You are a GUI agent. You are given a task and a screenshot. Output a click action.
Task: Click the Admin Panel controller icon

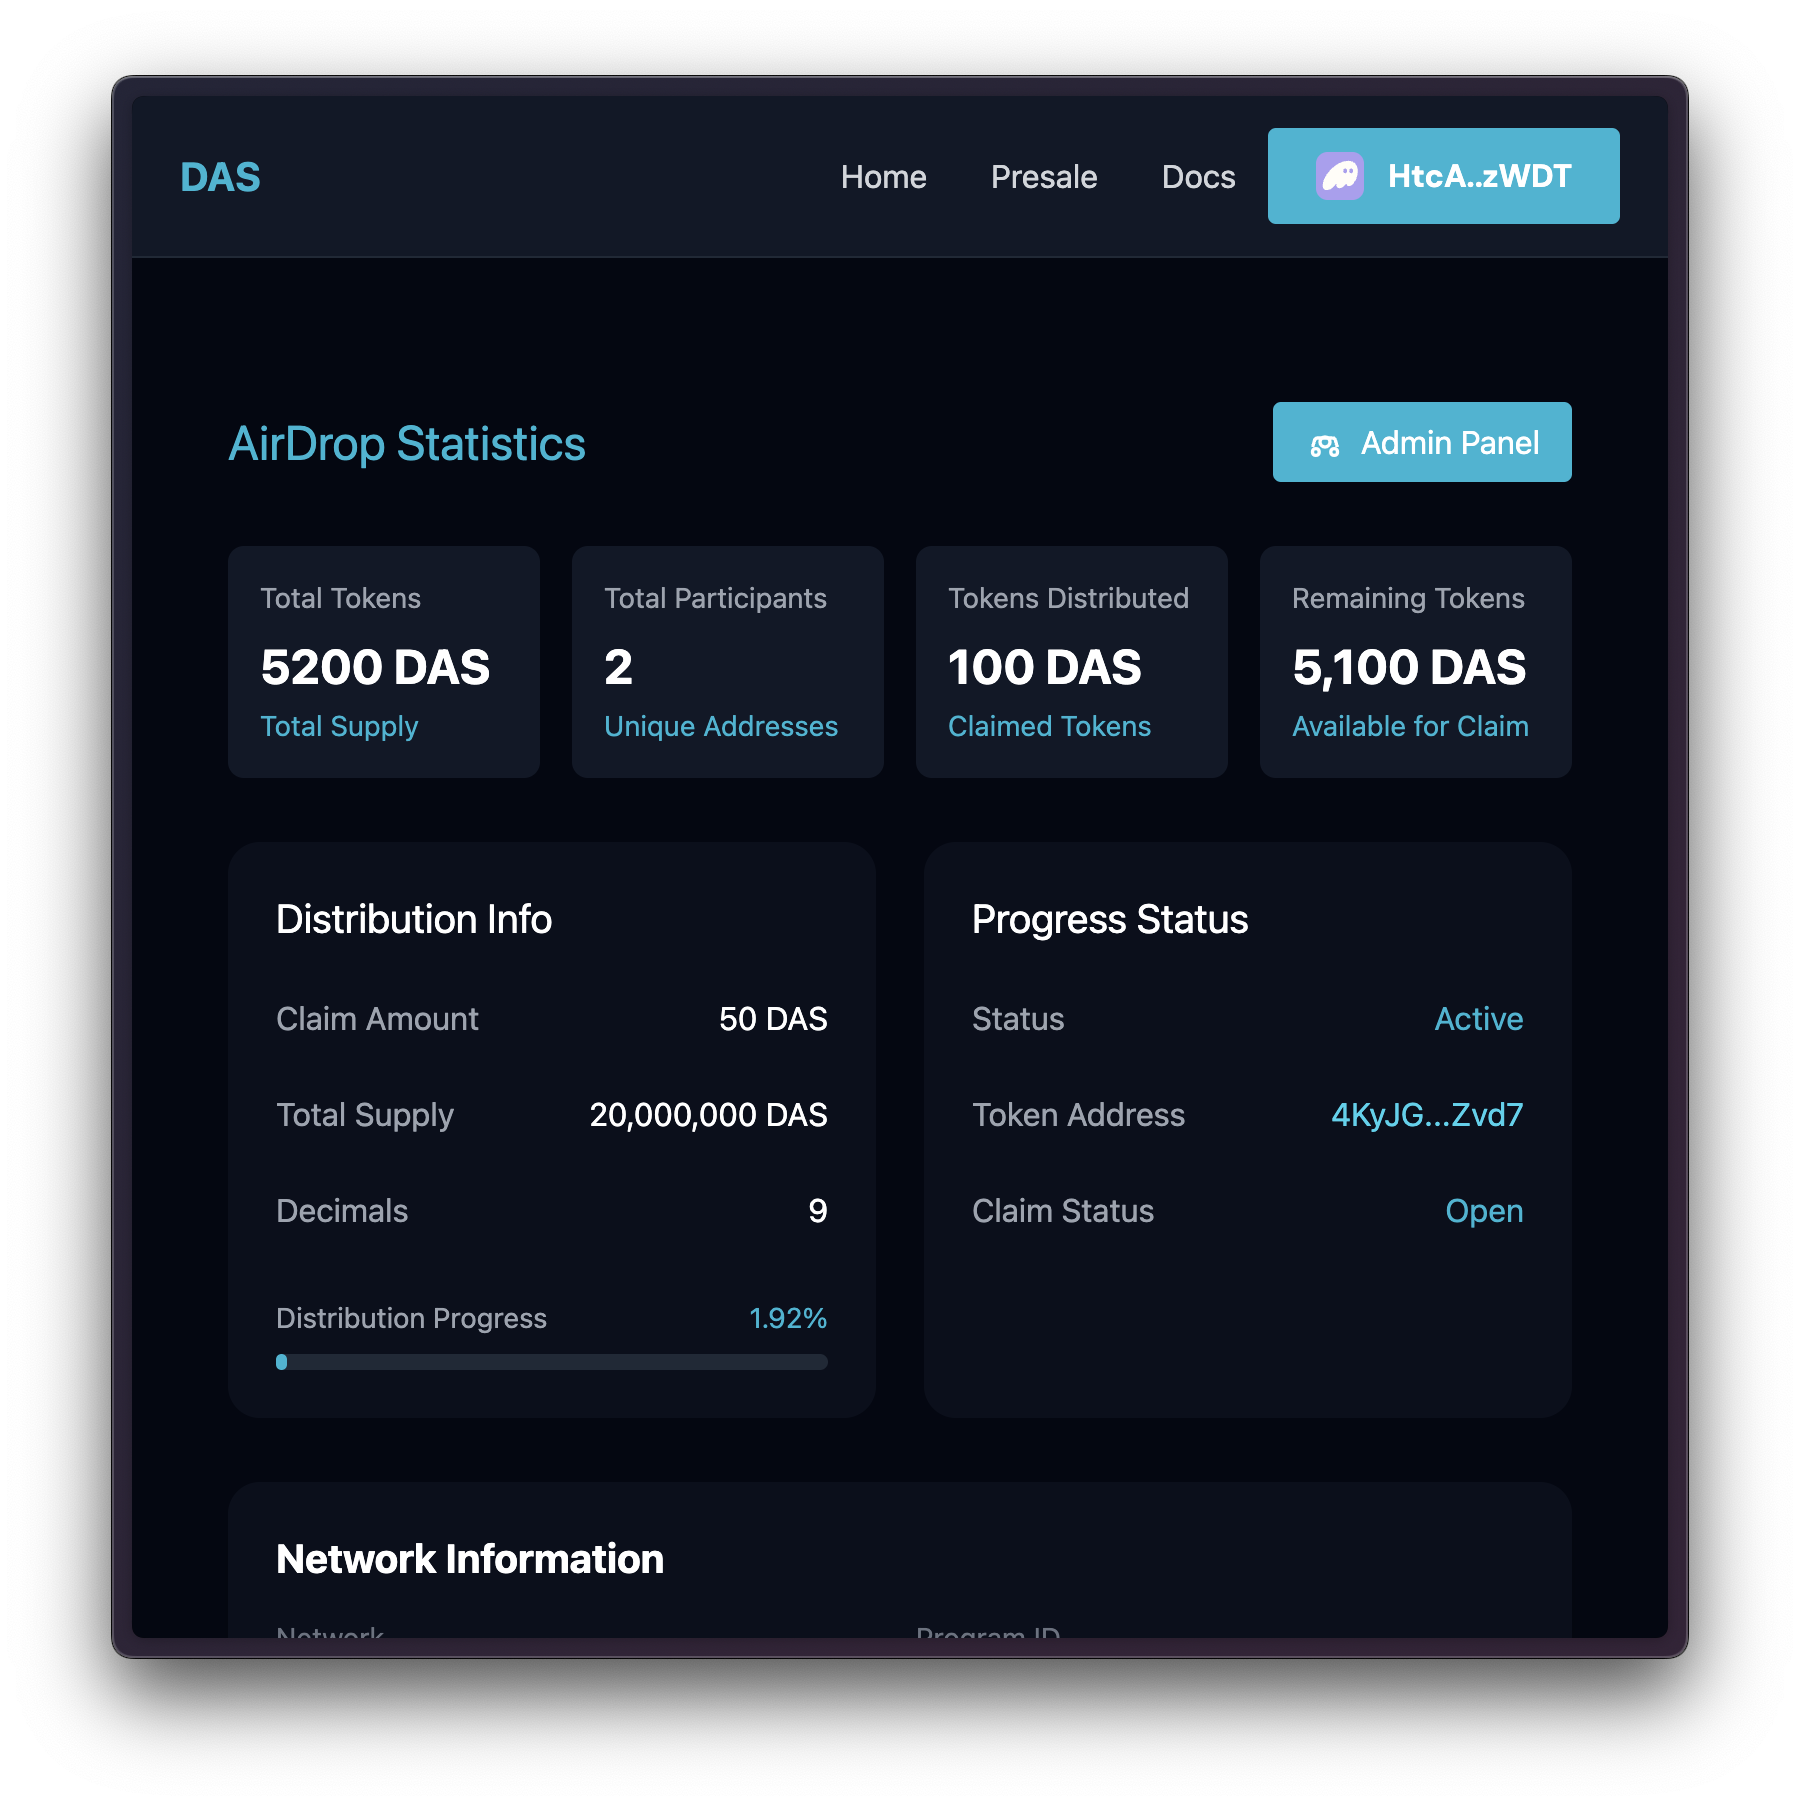click(1324, 445)
